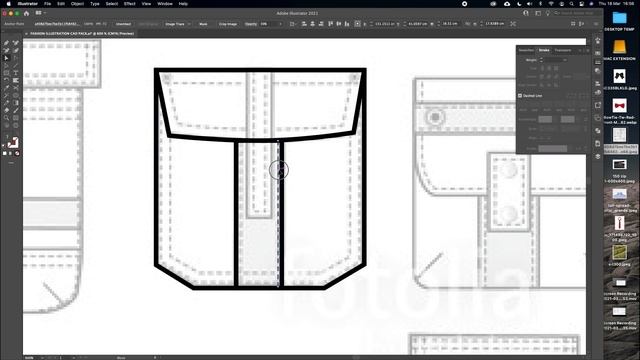The height and width of the screenshot is (360, 640).
Task: Switch to the Swatches panel tab
Action: tap(526, 50)
